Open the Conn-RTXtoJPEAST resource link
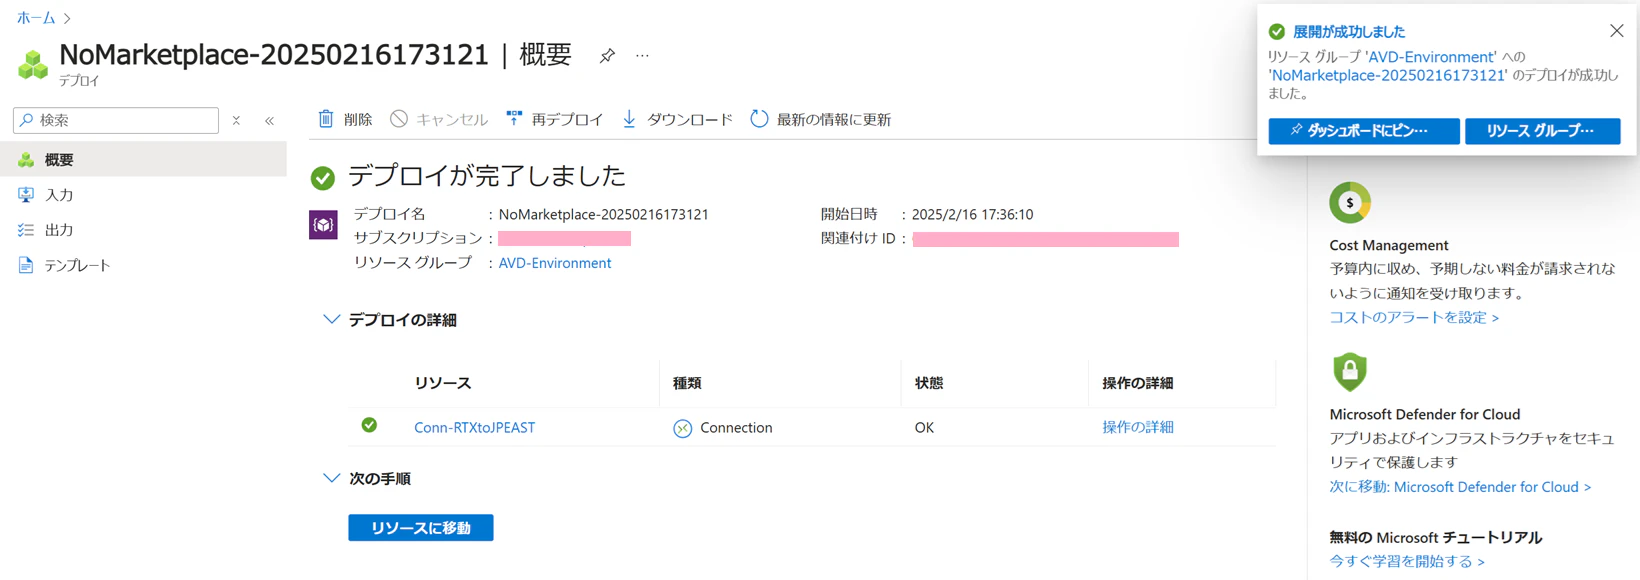Viewport: 1640px width, 580px height. pyautogui.click(x=475, y=427)
